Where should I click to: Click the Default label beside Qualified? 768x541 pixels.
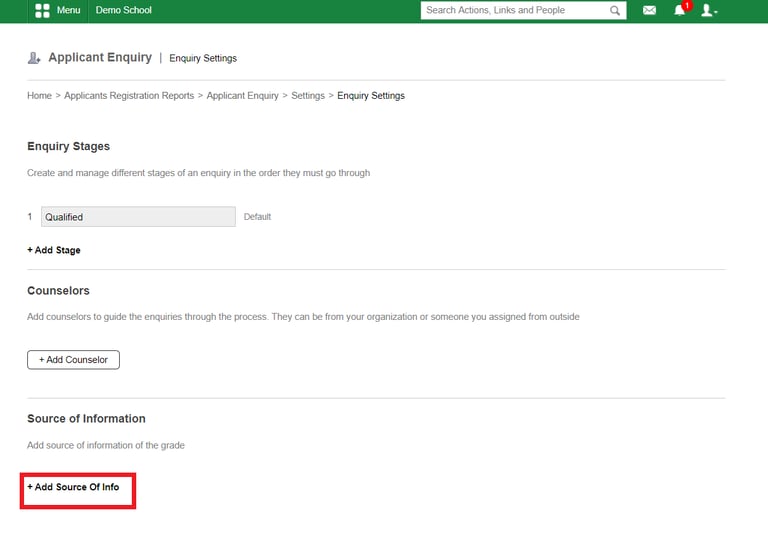pyautogui.click(x=257, y=217)
